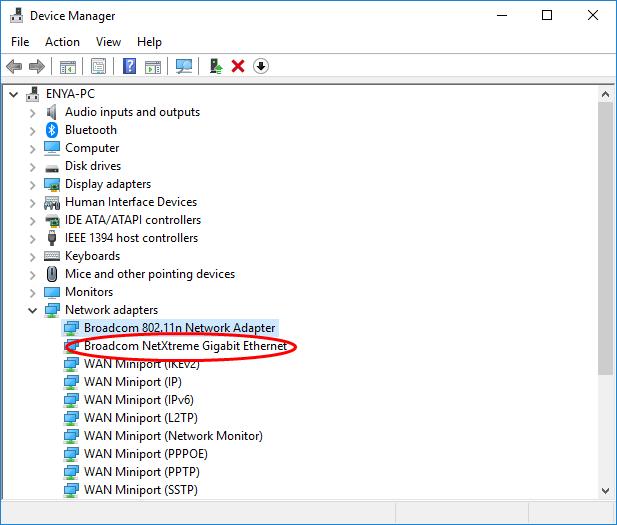Expand Audio inputs and outputs

coord(33,113)
